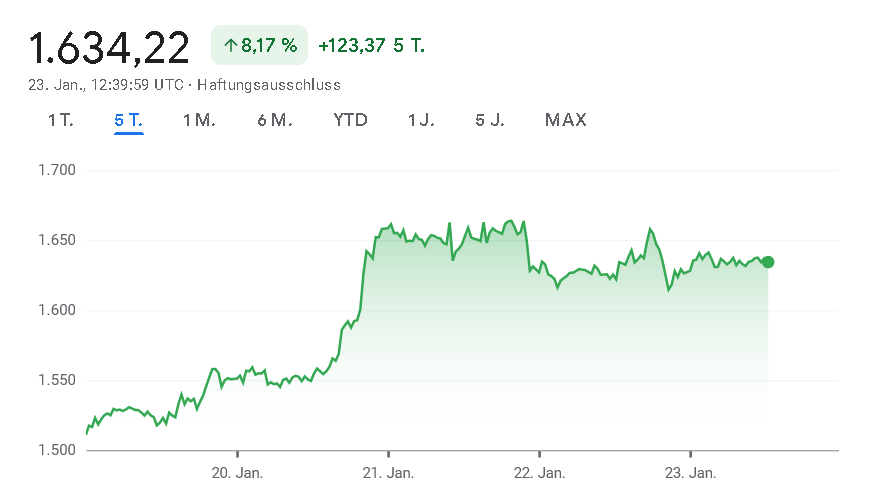
Task: Click the 23. Jan. axis marker
Action: 690,473
